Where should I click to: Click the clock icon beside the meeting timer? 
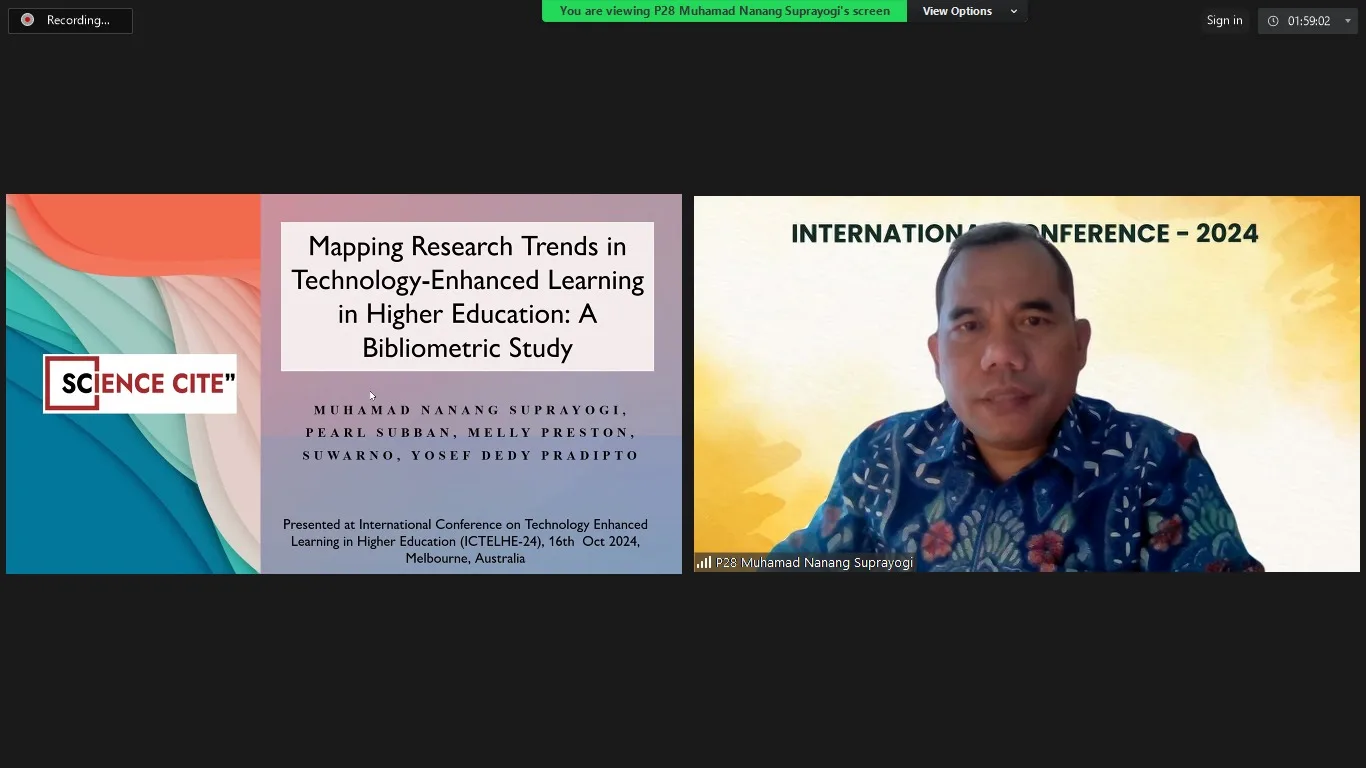click(1273, 21)
